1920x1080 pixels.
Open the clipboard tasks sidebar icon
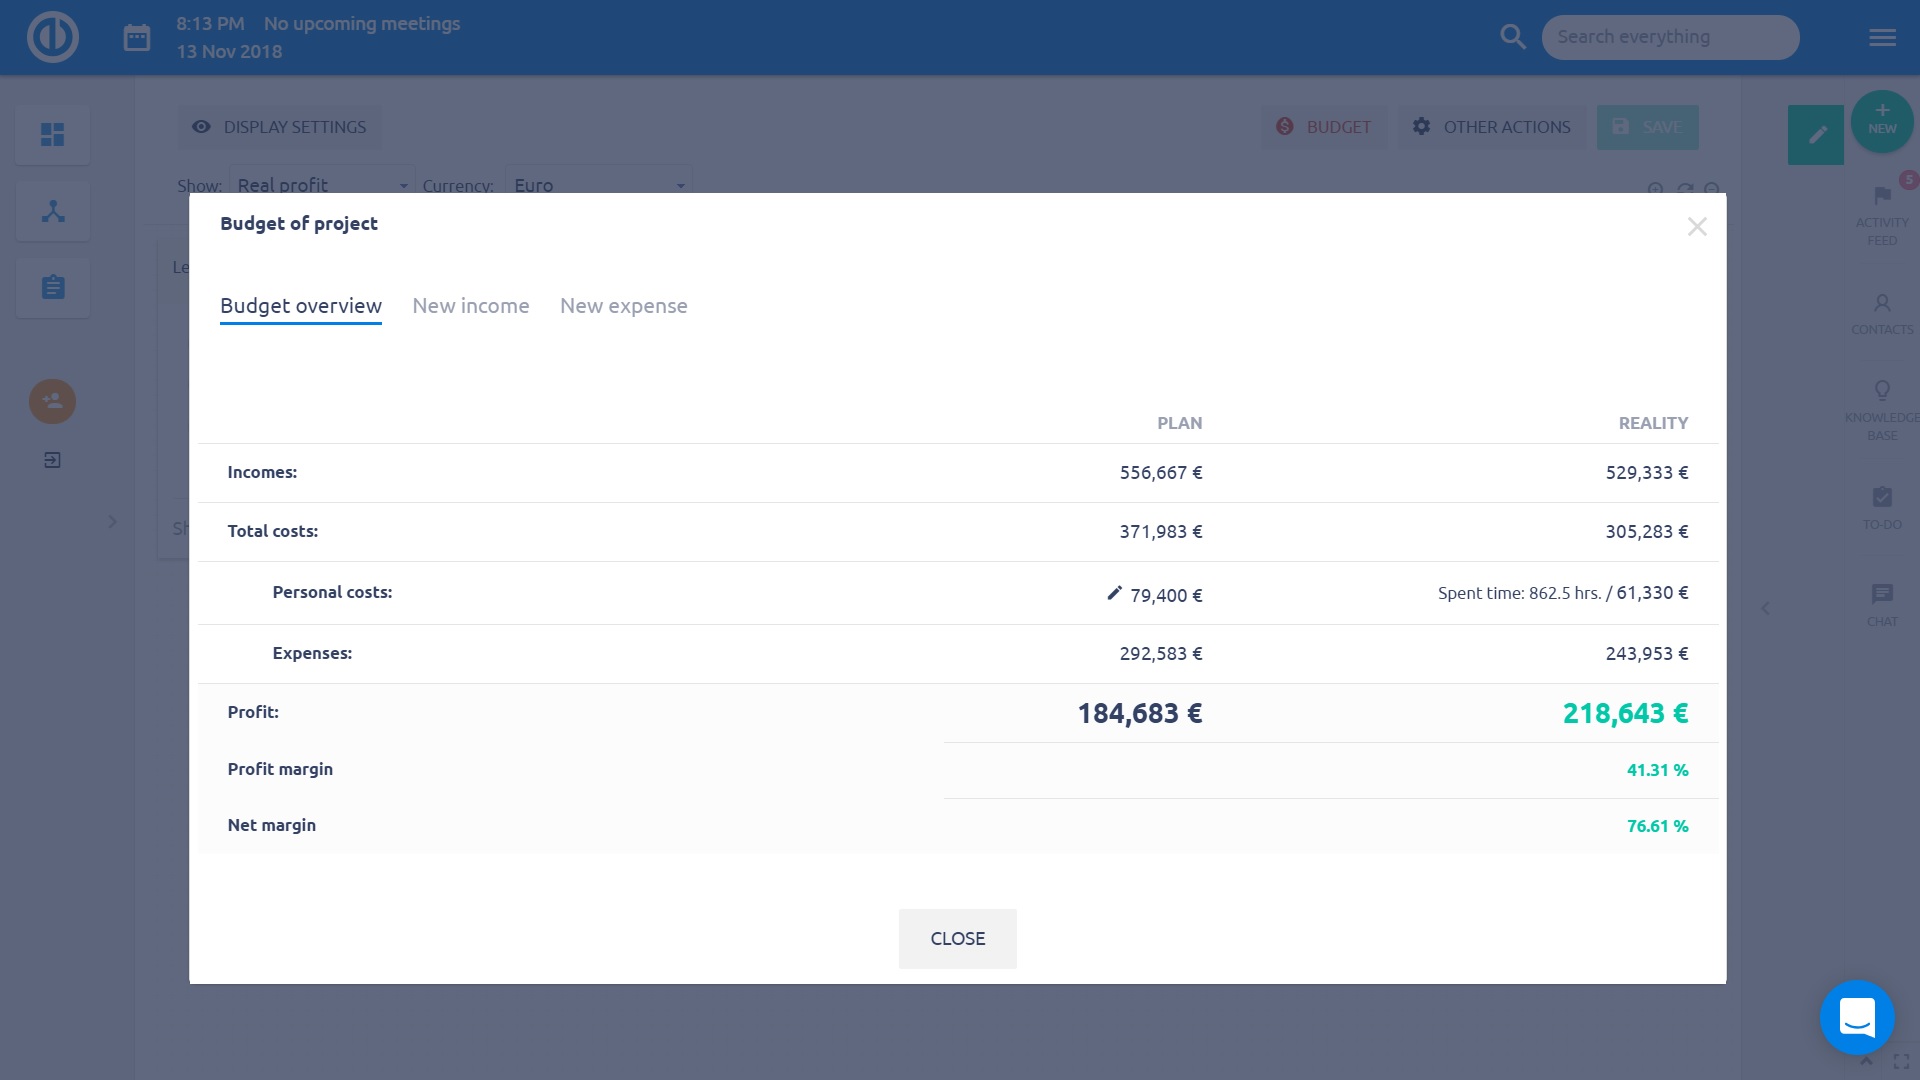(53, 288)
